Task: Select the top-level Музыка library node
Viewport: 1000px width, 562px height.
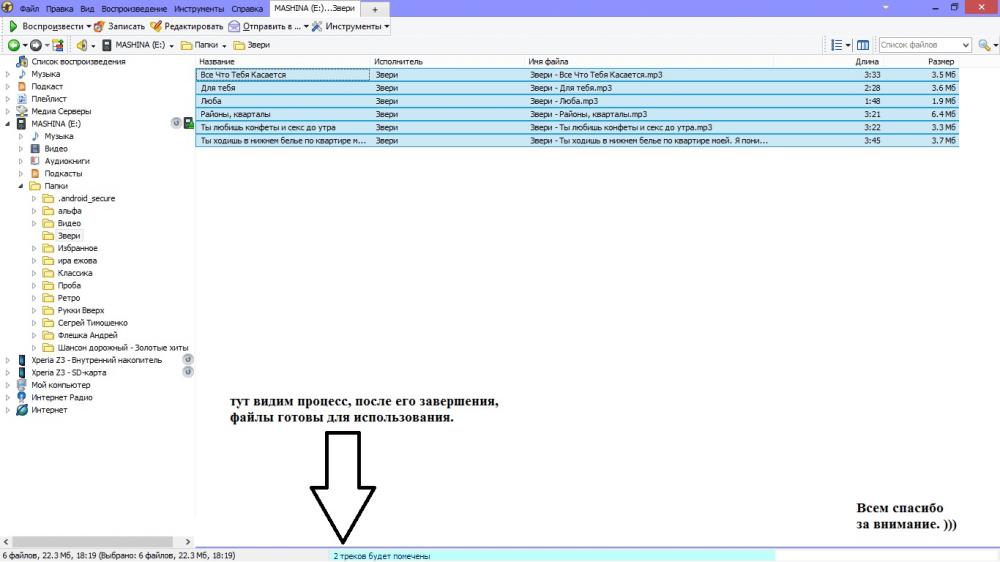Action: pyautogui.click(x=45, y=74)
